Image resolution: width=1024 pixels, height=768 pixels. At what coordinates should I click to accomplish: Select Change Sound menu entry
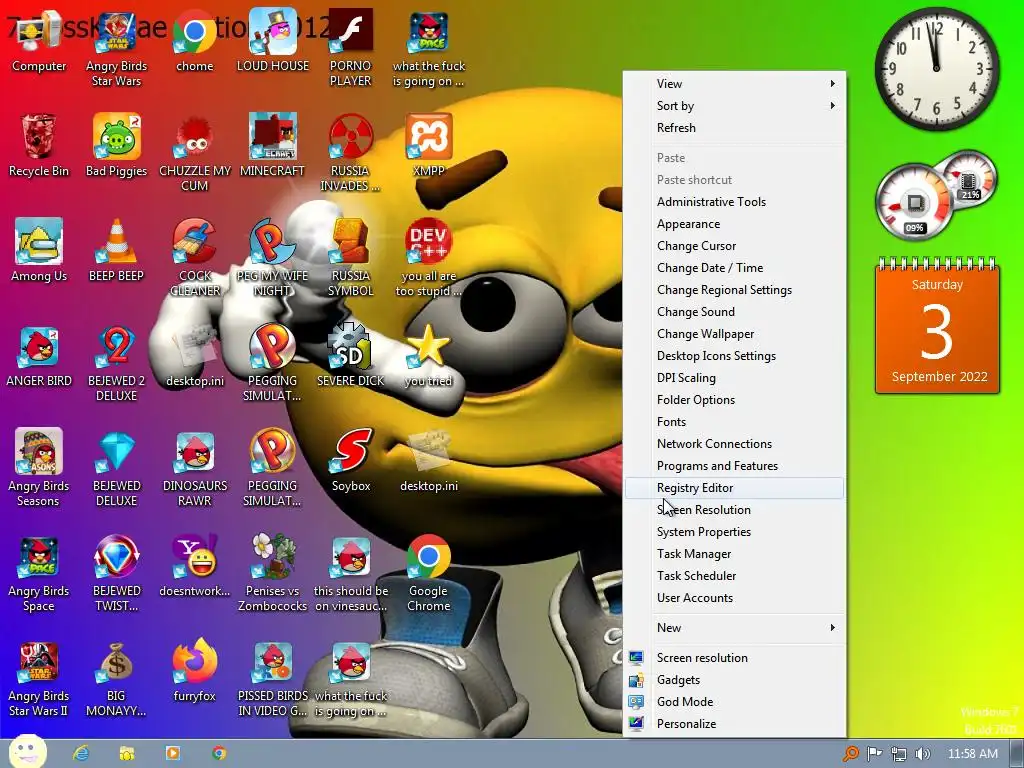point(735,312)
